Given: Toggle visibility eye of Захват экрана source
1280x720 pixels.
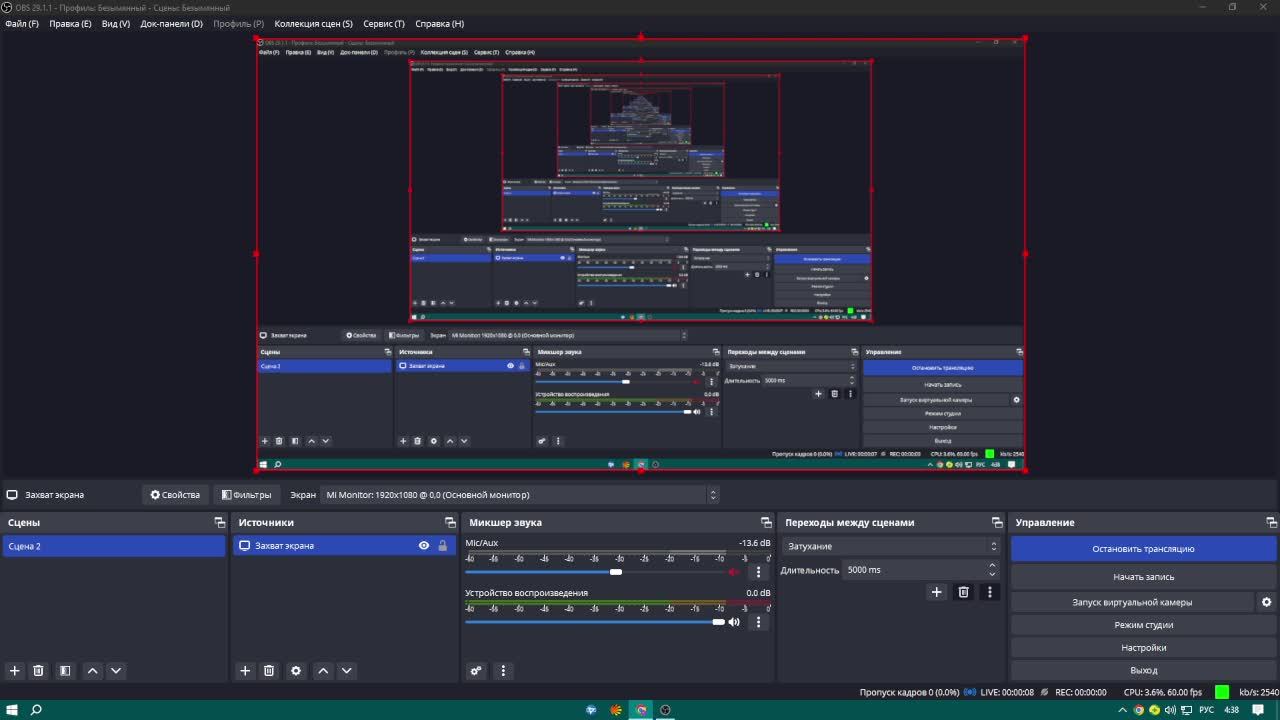Looking at the screenshot, I should coord(424,546).
